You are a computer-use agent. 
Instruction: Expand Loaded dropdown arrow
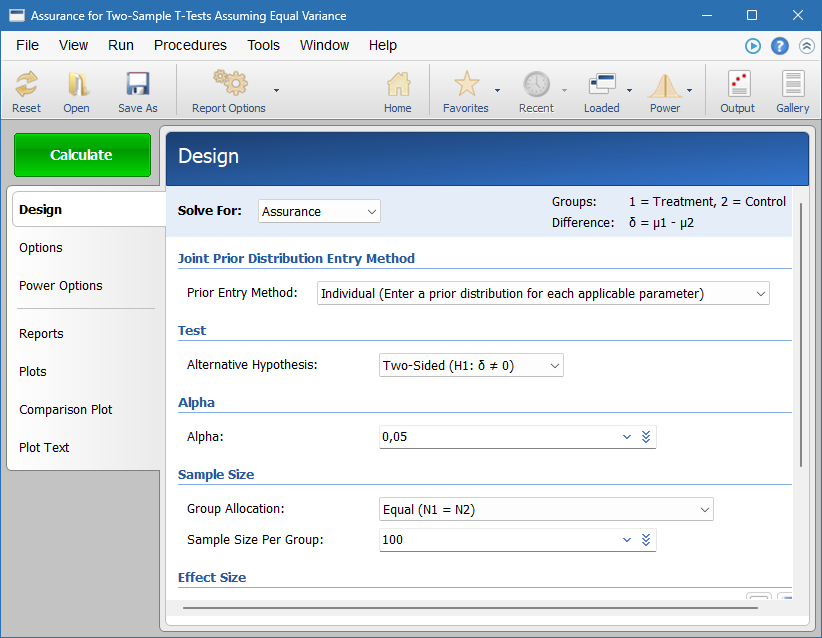coord(629,91)
